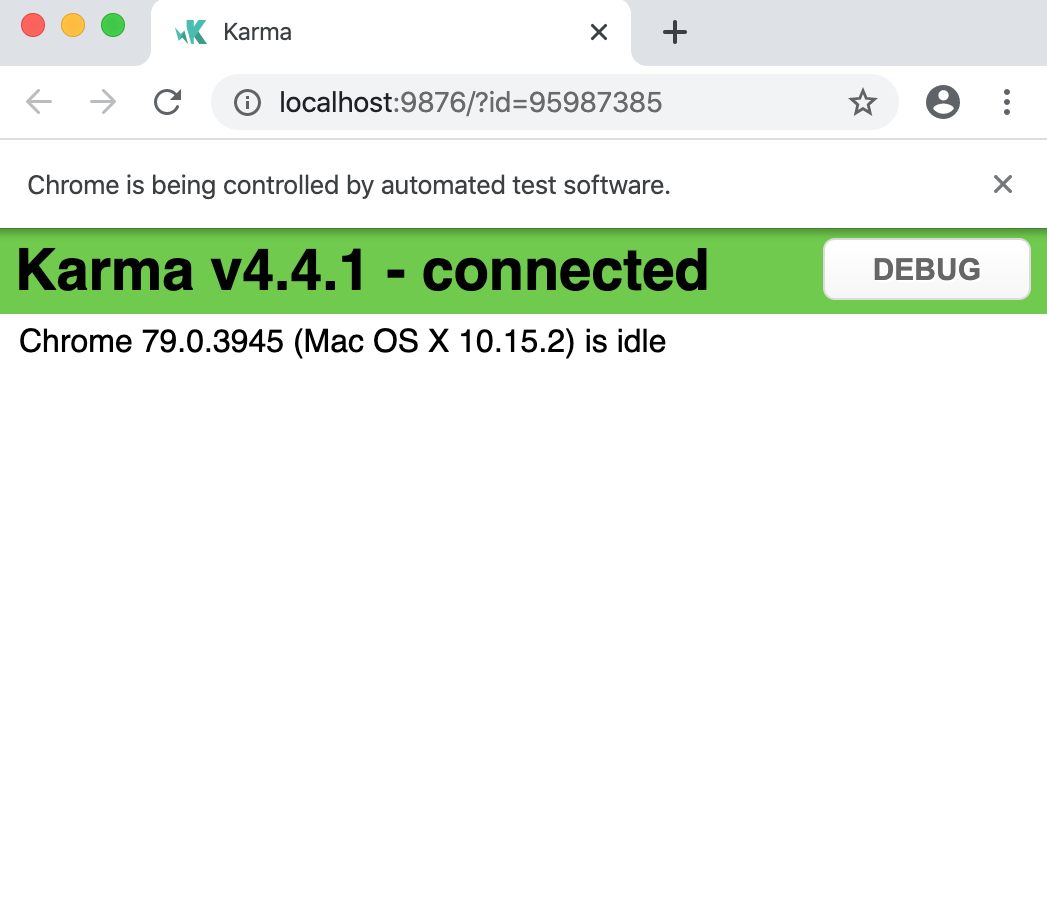Click the forward navigation arrow
The image size is (1047, 898).
click(102, 102)
